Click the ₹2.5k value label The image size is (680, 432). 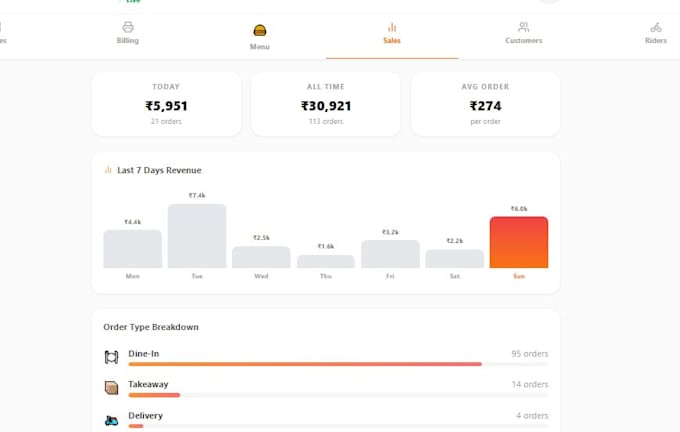tap(261, 238)
